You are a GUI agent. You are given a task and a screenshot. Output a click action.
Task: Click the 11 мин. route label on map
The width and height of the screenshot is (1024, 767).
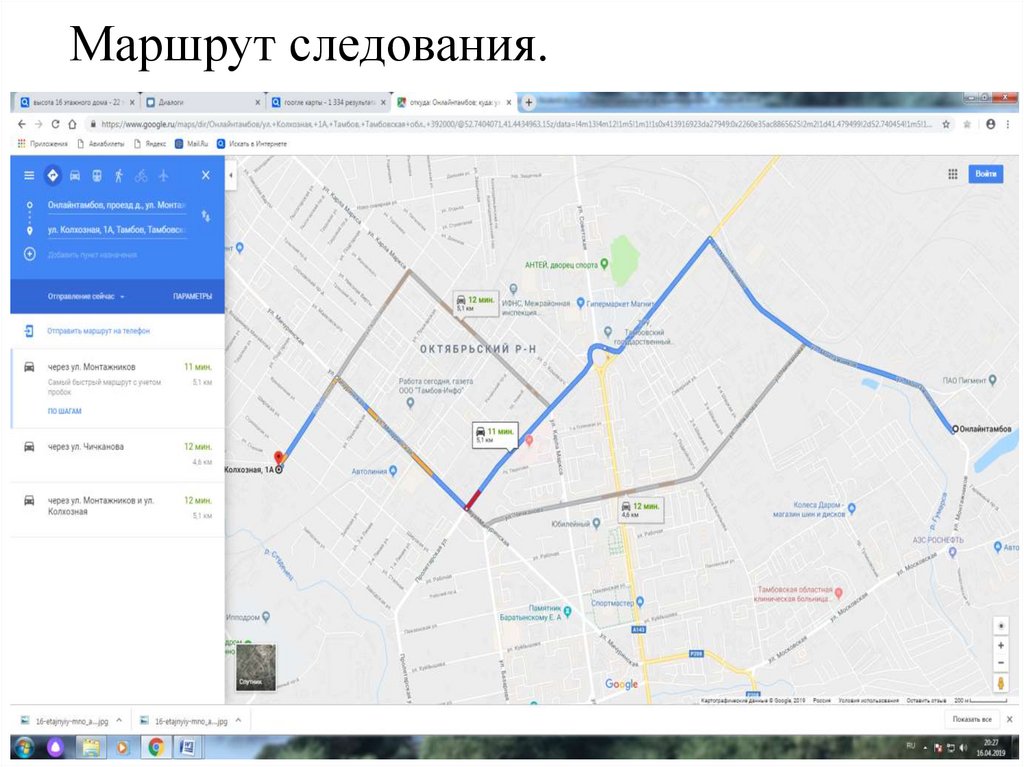[495, 435]
